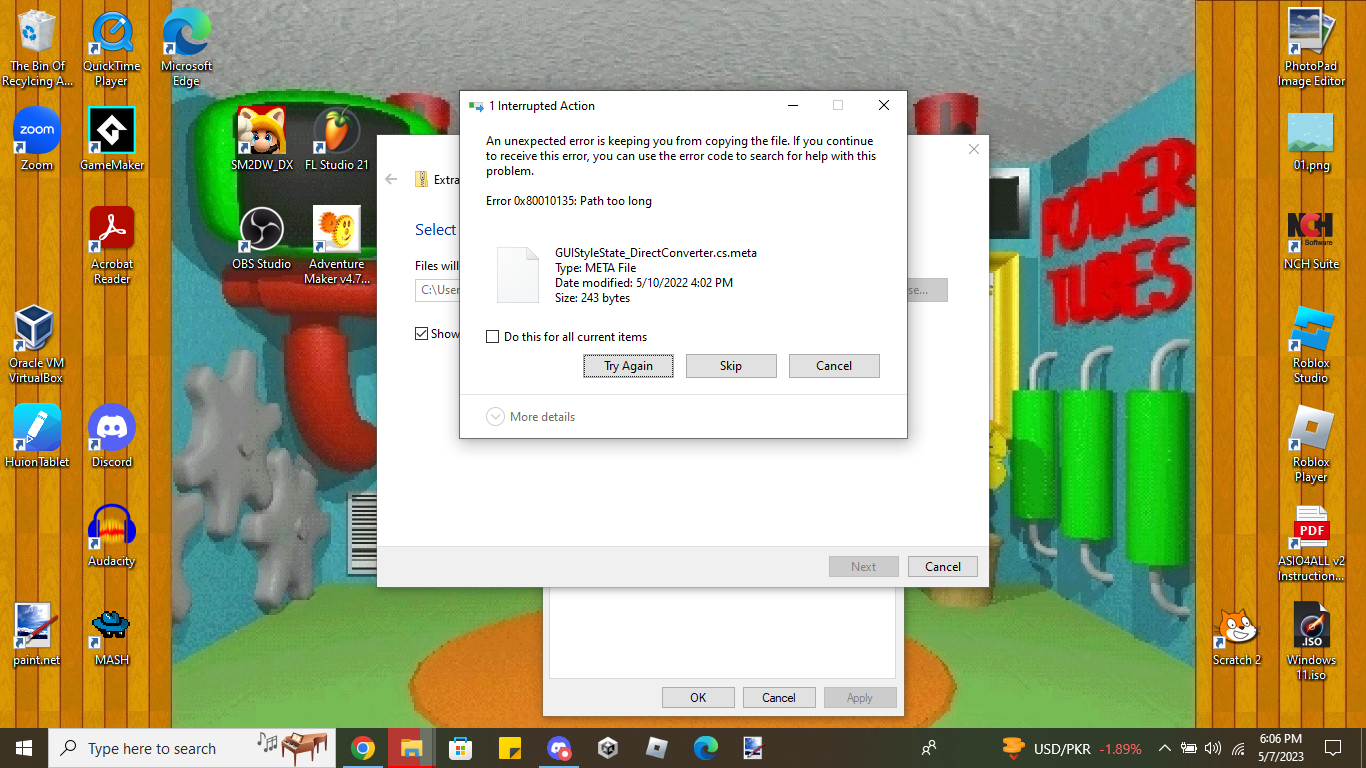Viewport: 1366px width, 768px height.
Task: Open the notification center icon
Action: pos(1332,748)
